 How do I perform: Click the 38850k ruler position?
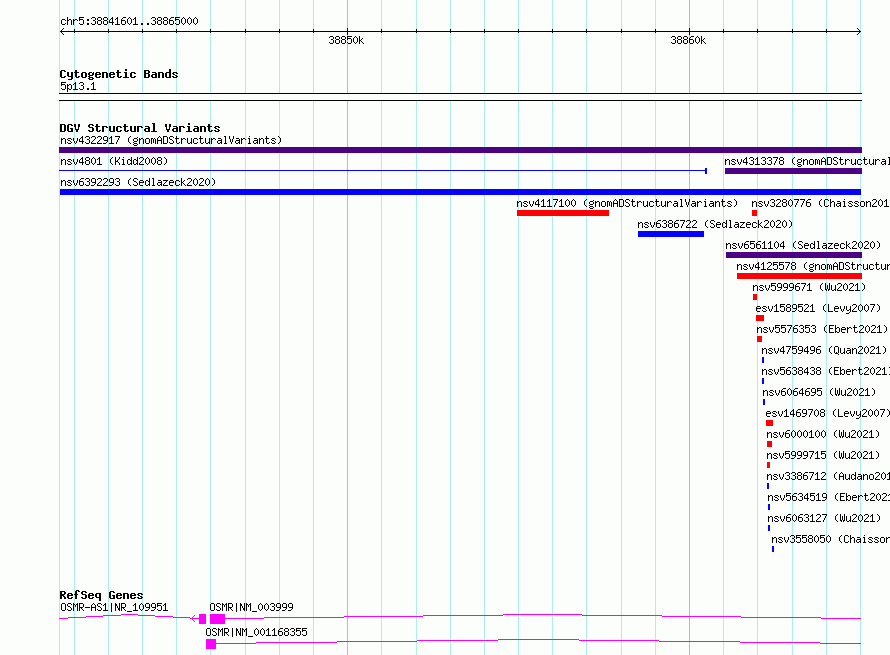pos(346,40)
